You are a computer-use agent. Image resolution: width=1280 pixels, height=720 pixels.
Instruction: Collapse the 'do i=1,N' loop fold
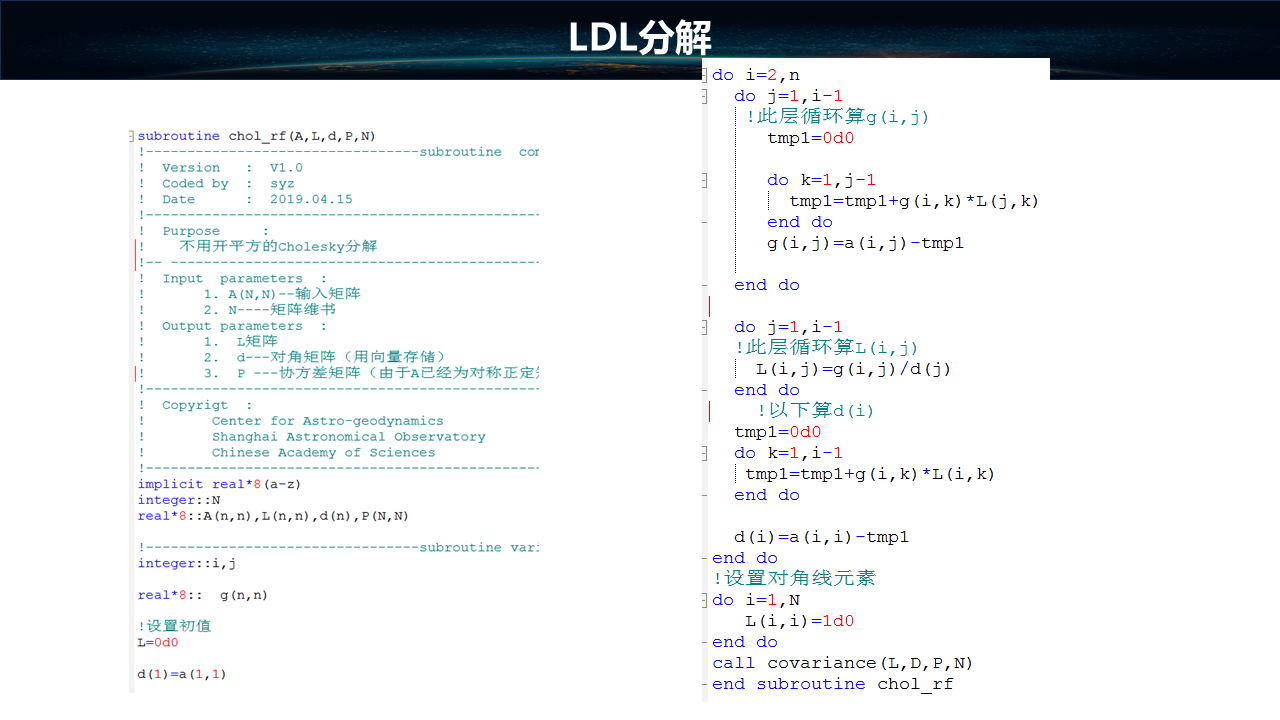click(x=706, y=600)
